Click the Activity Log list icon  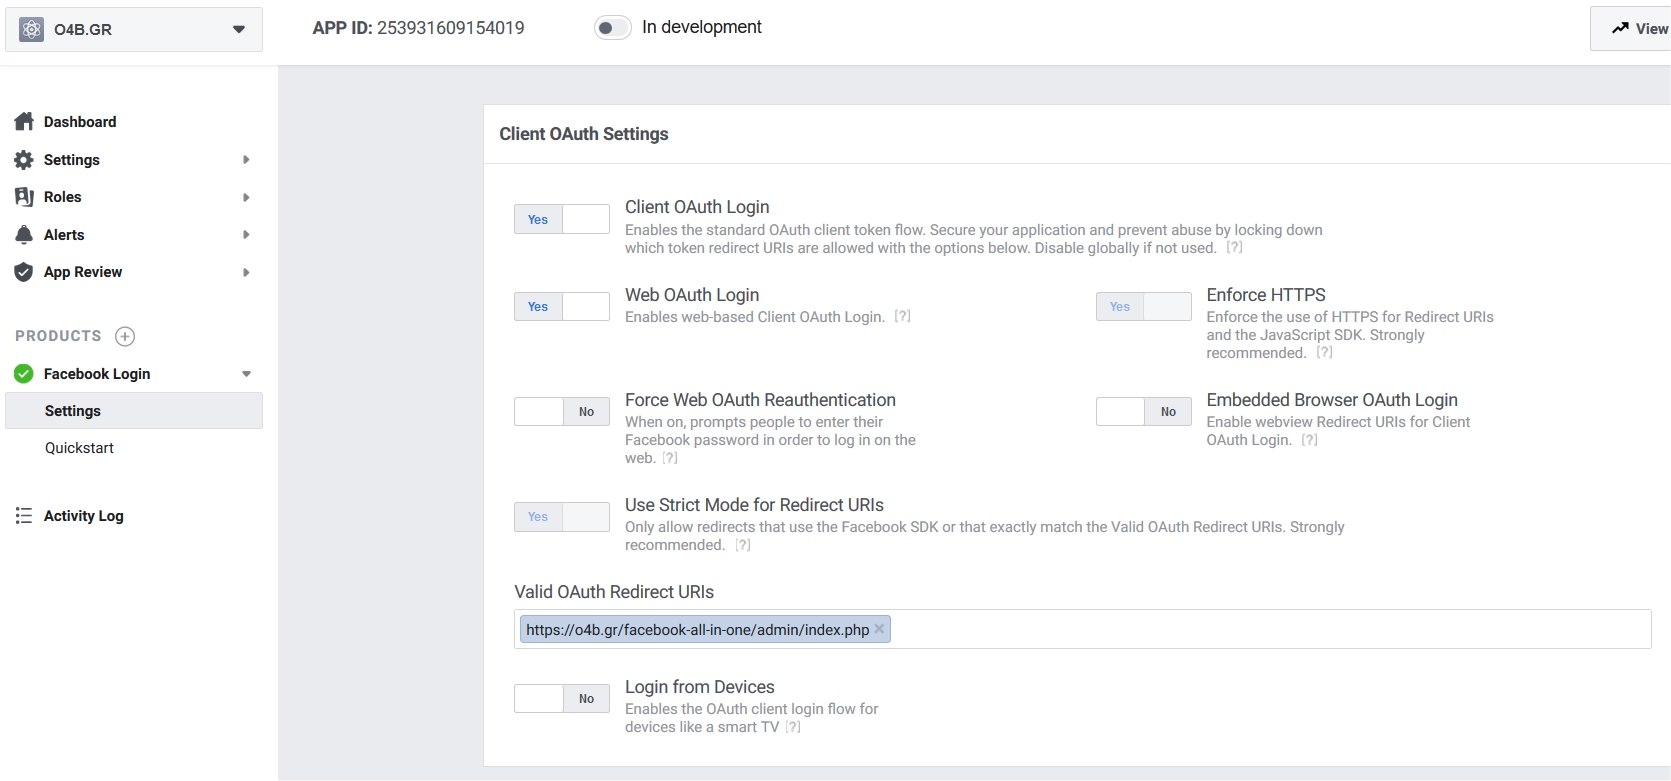pyautogui.click(x=24, y=516)
